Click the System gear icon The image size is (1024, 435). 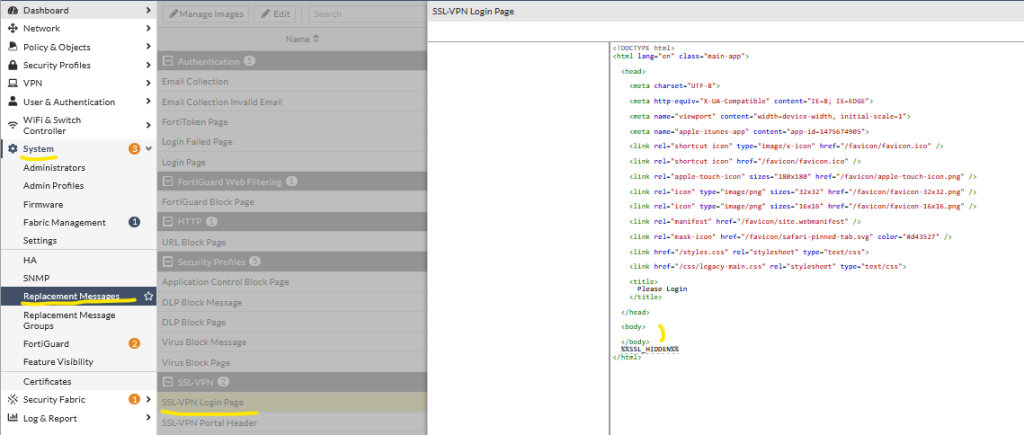coord(12,149)
